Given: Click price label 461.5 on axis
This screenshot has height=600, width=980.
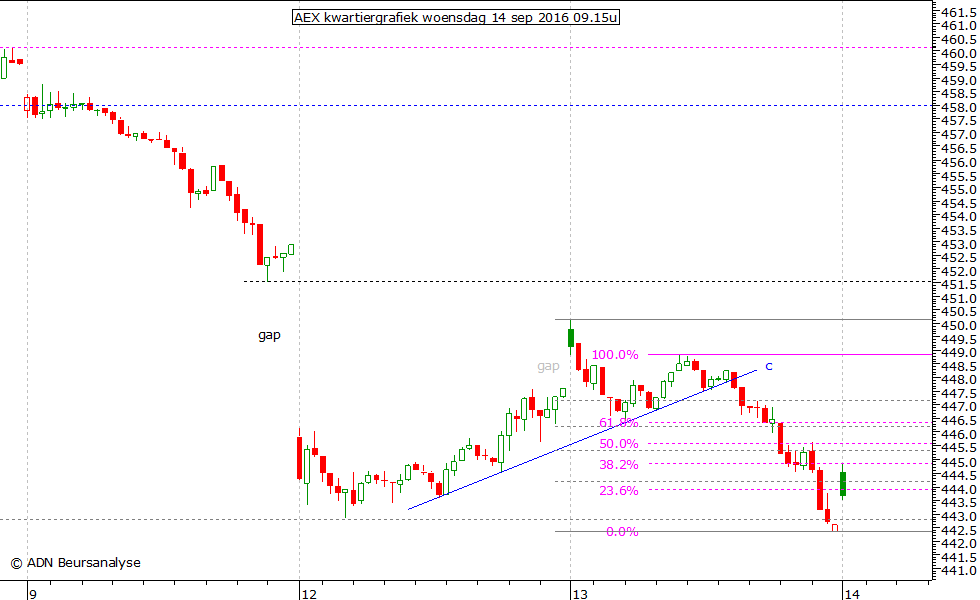Looking at the screenshot, I should [959, 12].
